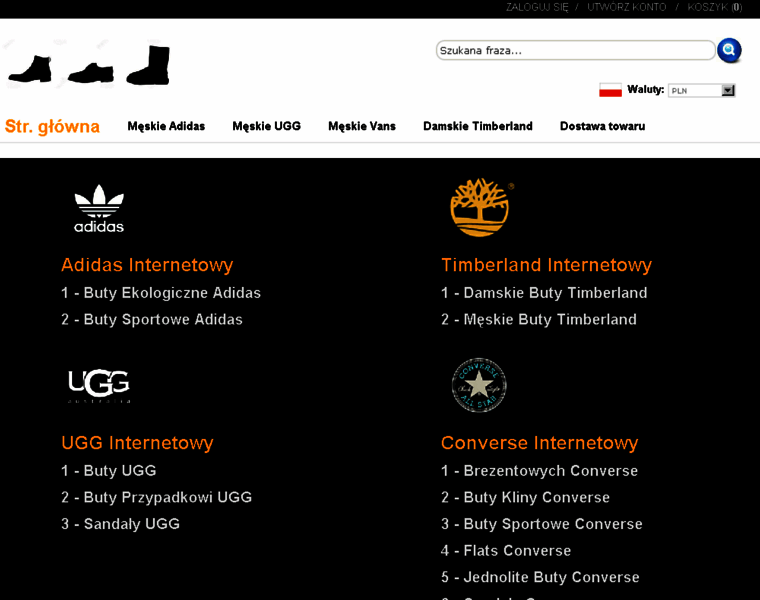
Task: Open Dostawa towaru menu item
Action: [x=602, y=126]
